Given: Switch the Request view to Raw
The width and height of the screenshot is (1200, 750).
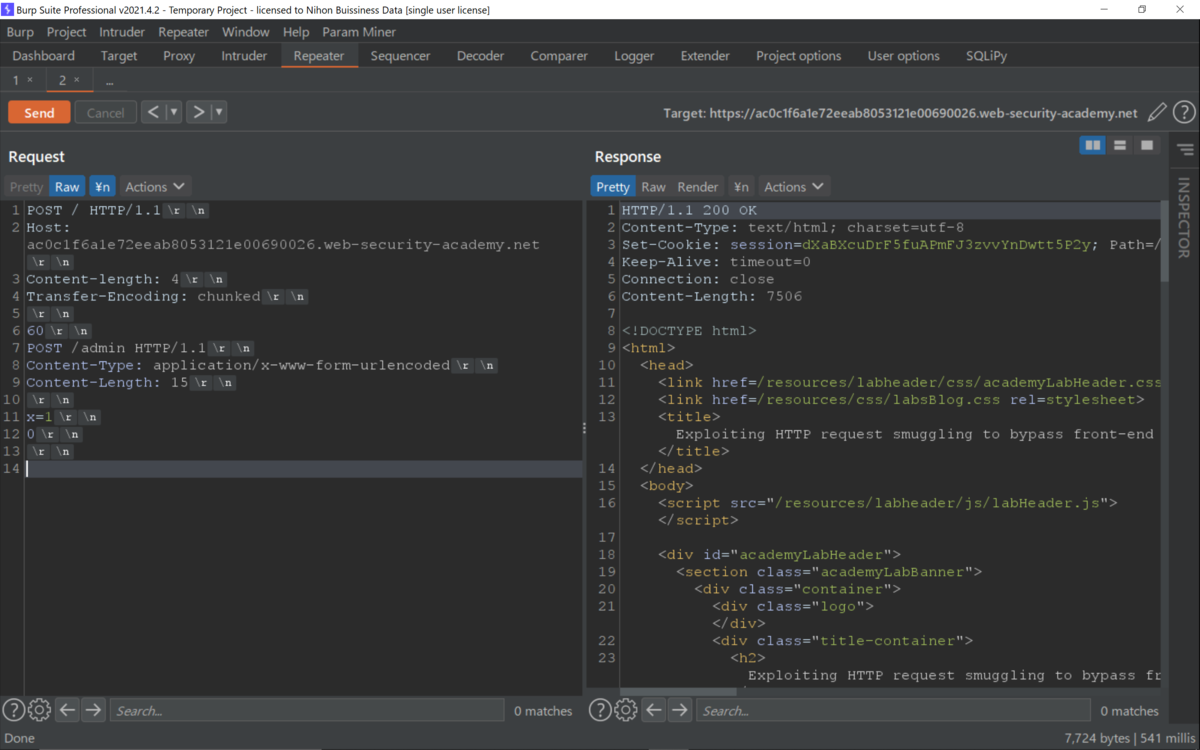Looking at the screenshot, I should (67, 187).
